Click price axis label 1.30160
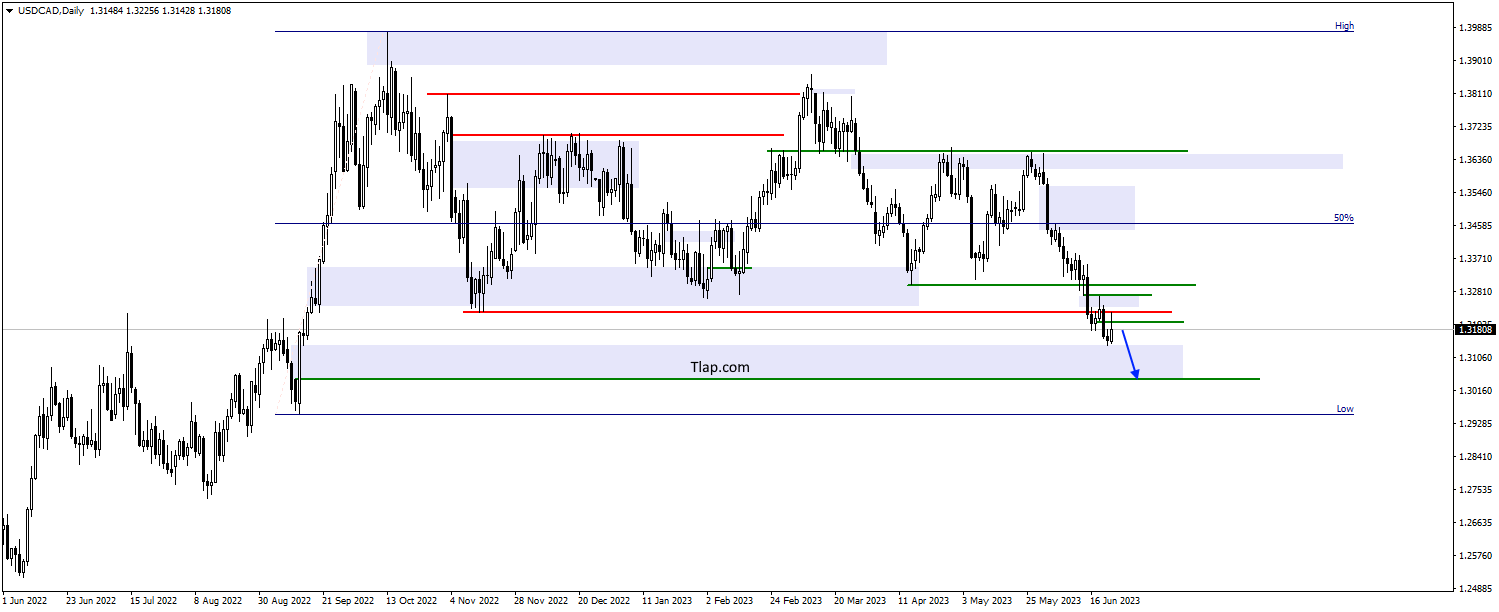This screenshot has height=612, width=1499. tap(1476, 391)
